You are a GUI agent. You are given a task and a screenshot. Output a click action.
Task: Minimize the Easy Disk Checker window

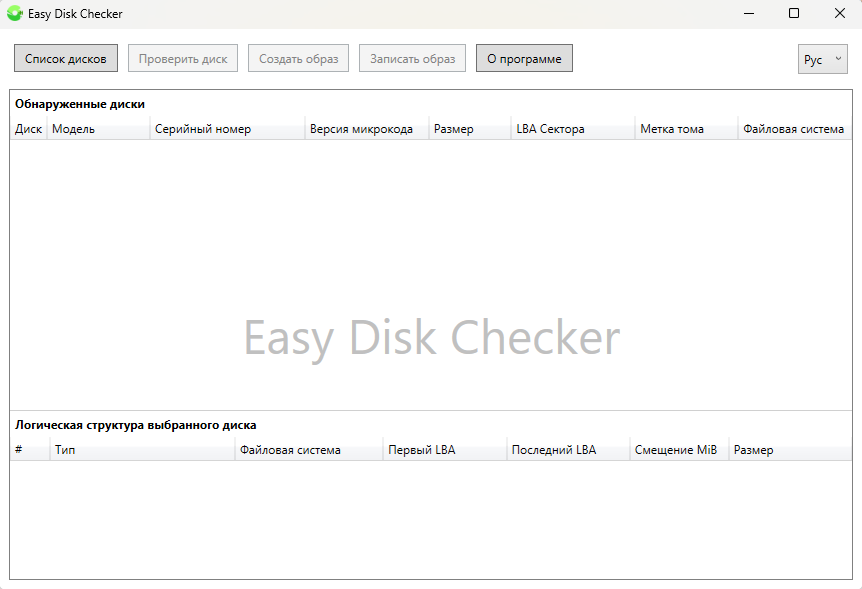pos(749,13)
